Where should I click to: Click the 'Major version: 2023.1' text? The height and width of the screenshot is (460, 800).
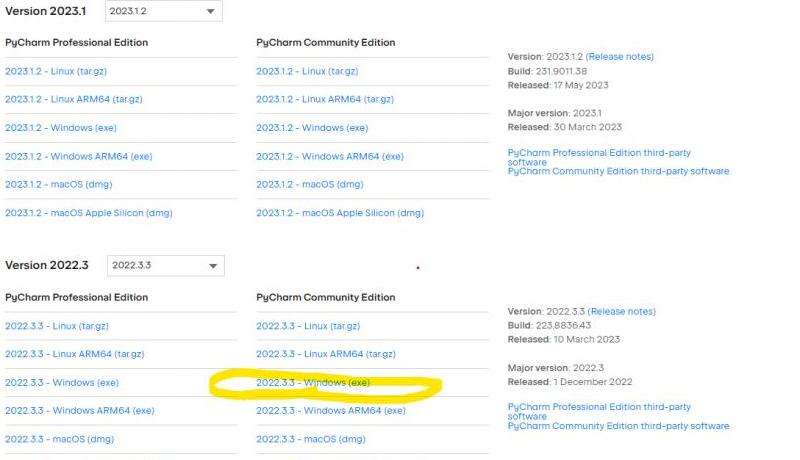point(555,113)
